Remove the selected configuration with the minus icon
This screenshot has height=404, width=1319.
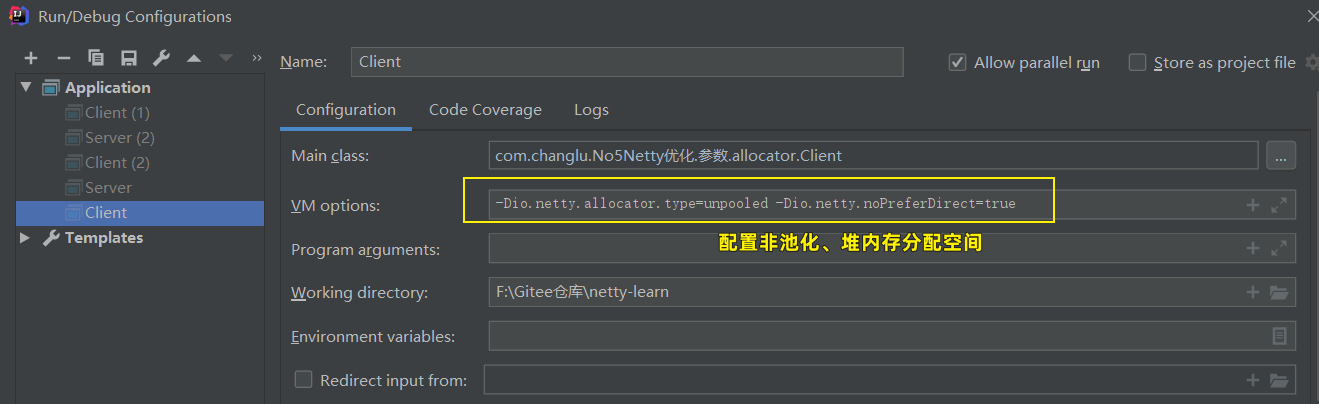(x=63, y=58)
